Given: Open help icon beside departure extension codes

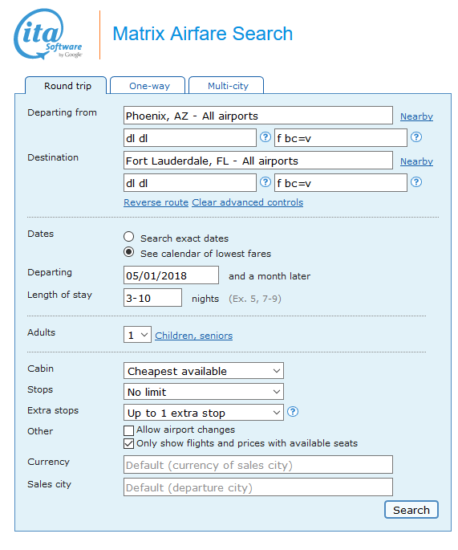Looking at the screenshot, I should (416, 137).
